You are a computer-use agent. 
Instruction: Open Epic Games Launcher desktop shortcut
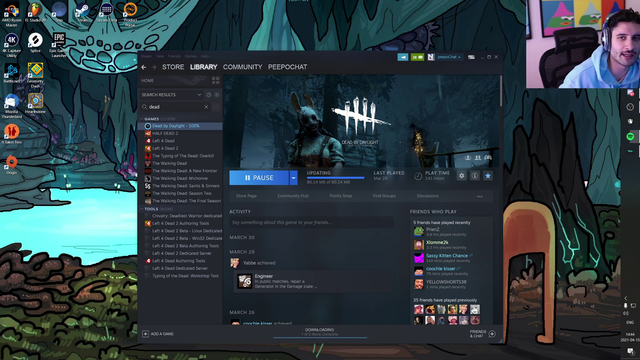click(x=59, y=45)
